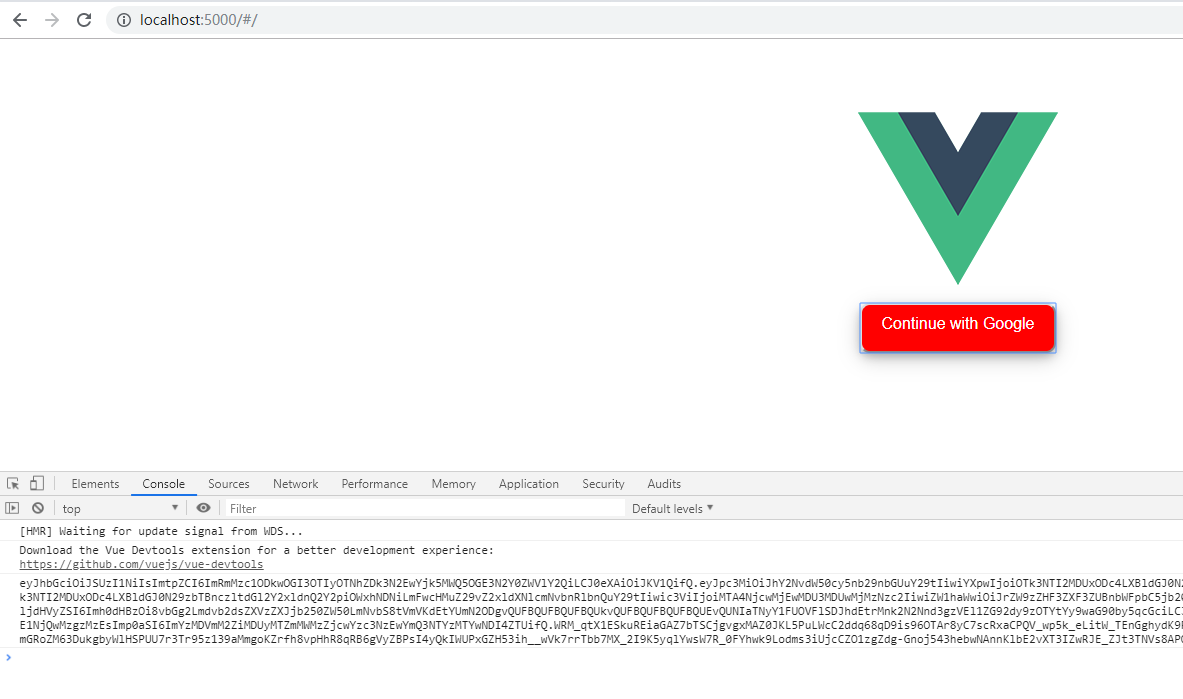1183x699 pixels.
Task: Click the Download the Vue Devtools extension message
Action: click(x=257, y=550)
